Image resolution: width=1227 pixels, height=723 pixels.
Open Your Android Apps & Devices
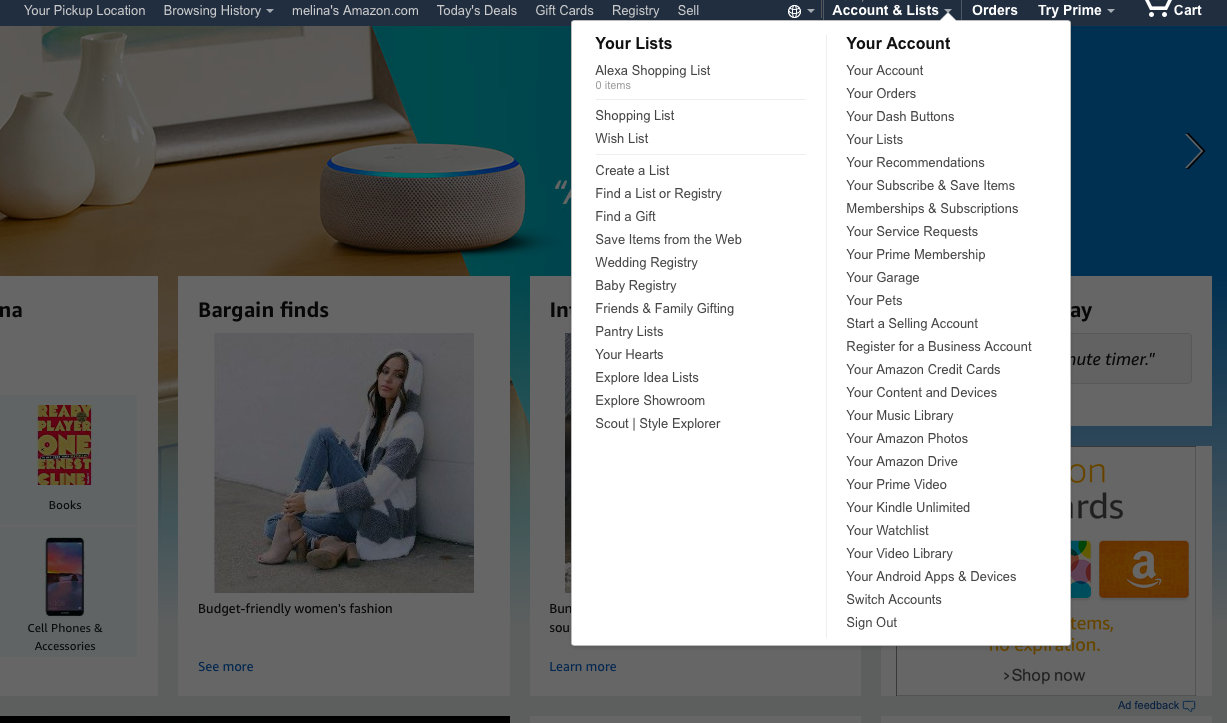[x=931, y=576]
